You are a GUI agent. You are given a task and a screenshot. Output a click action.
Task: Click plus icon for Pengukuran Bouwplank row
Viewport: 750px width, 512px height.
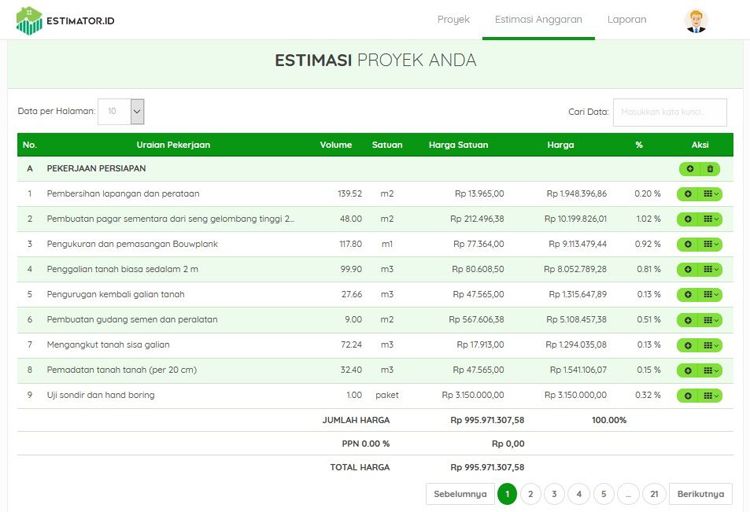click(x=689, y=244)
